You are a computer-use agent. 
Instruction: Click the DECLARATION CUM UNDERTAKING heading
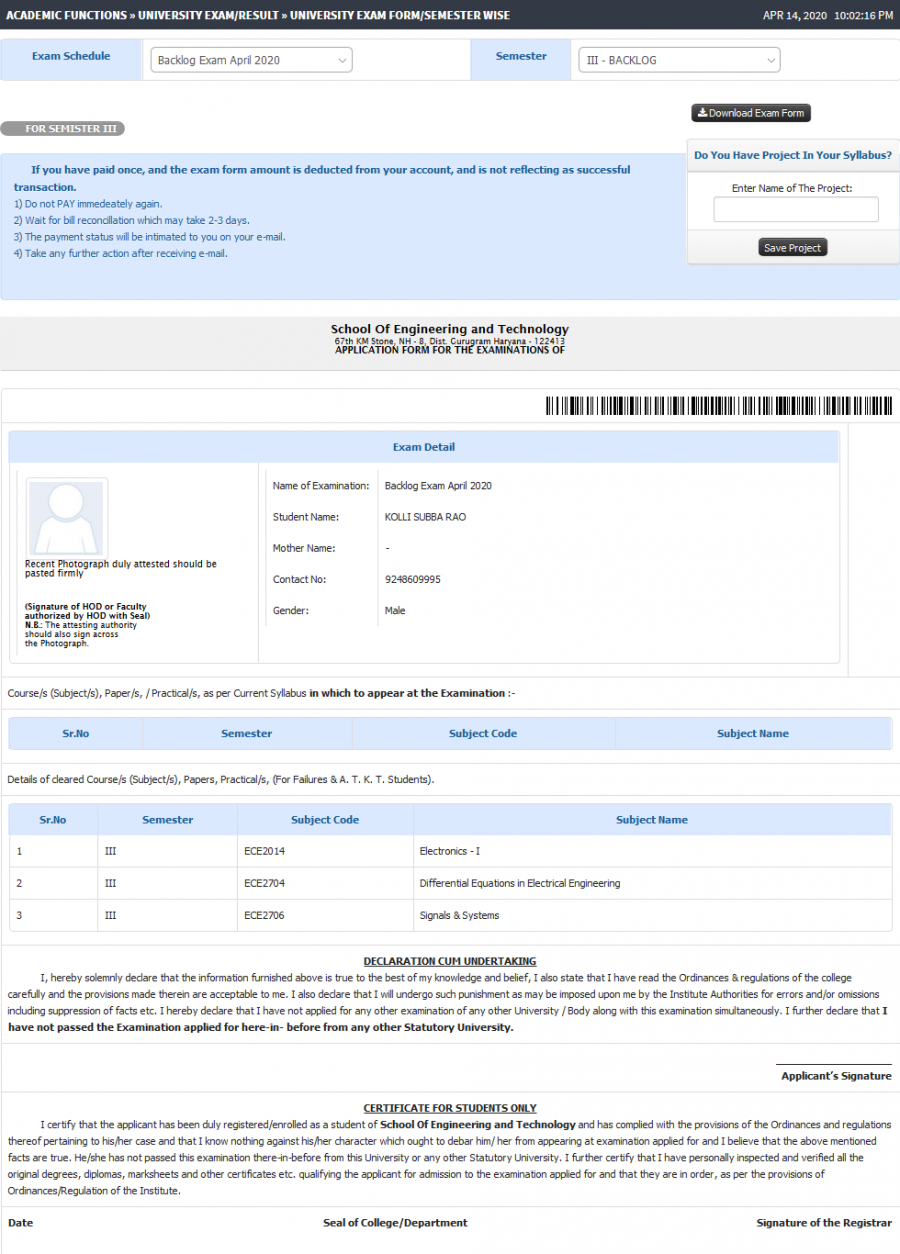(450, 961)
